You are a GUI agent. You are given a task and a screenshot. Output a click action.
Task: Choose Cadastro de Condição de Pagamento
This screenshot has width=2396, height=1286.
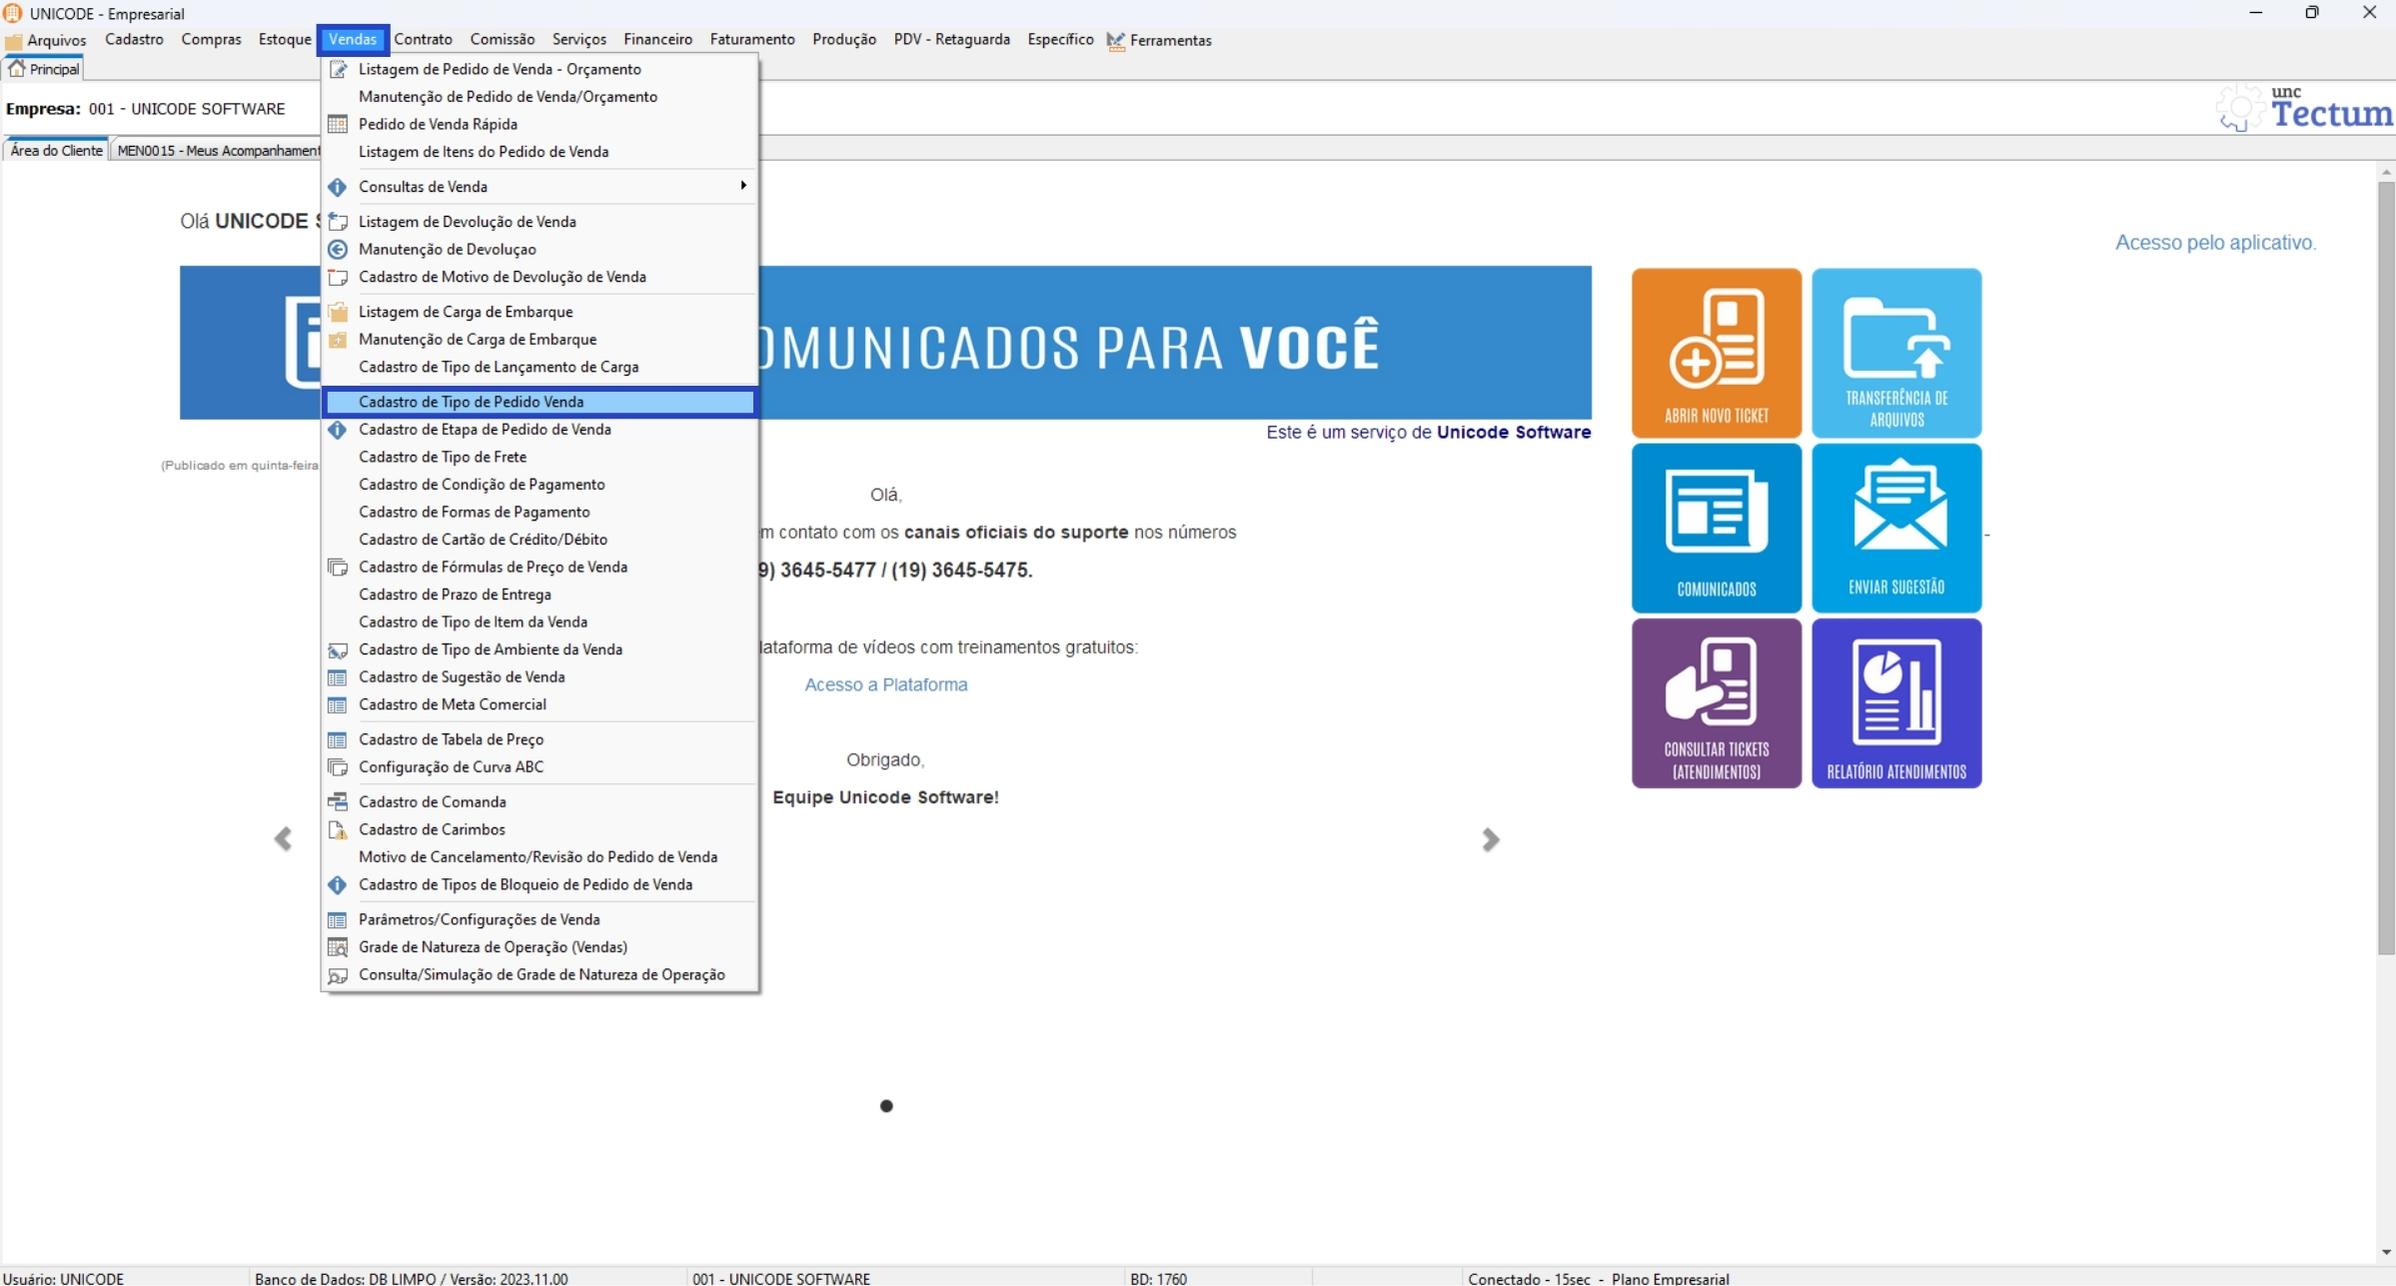[481, 484]
